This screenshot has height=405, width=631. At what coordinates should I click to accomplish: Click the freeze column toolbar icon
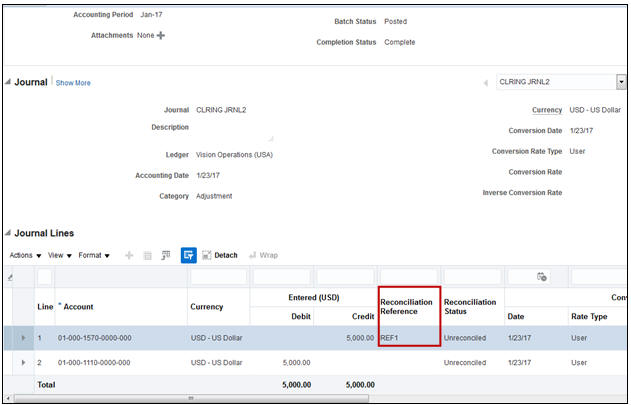click(166, 255)
